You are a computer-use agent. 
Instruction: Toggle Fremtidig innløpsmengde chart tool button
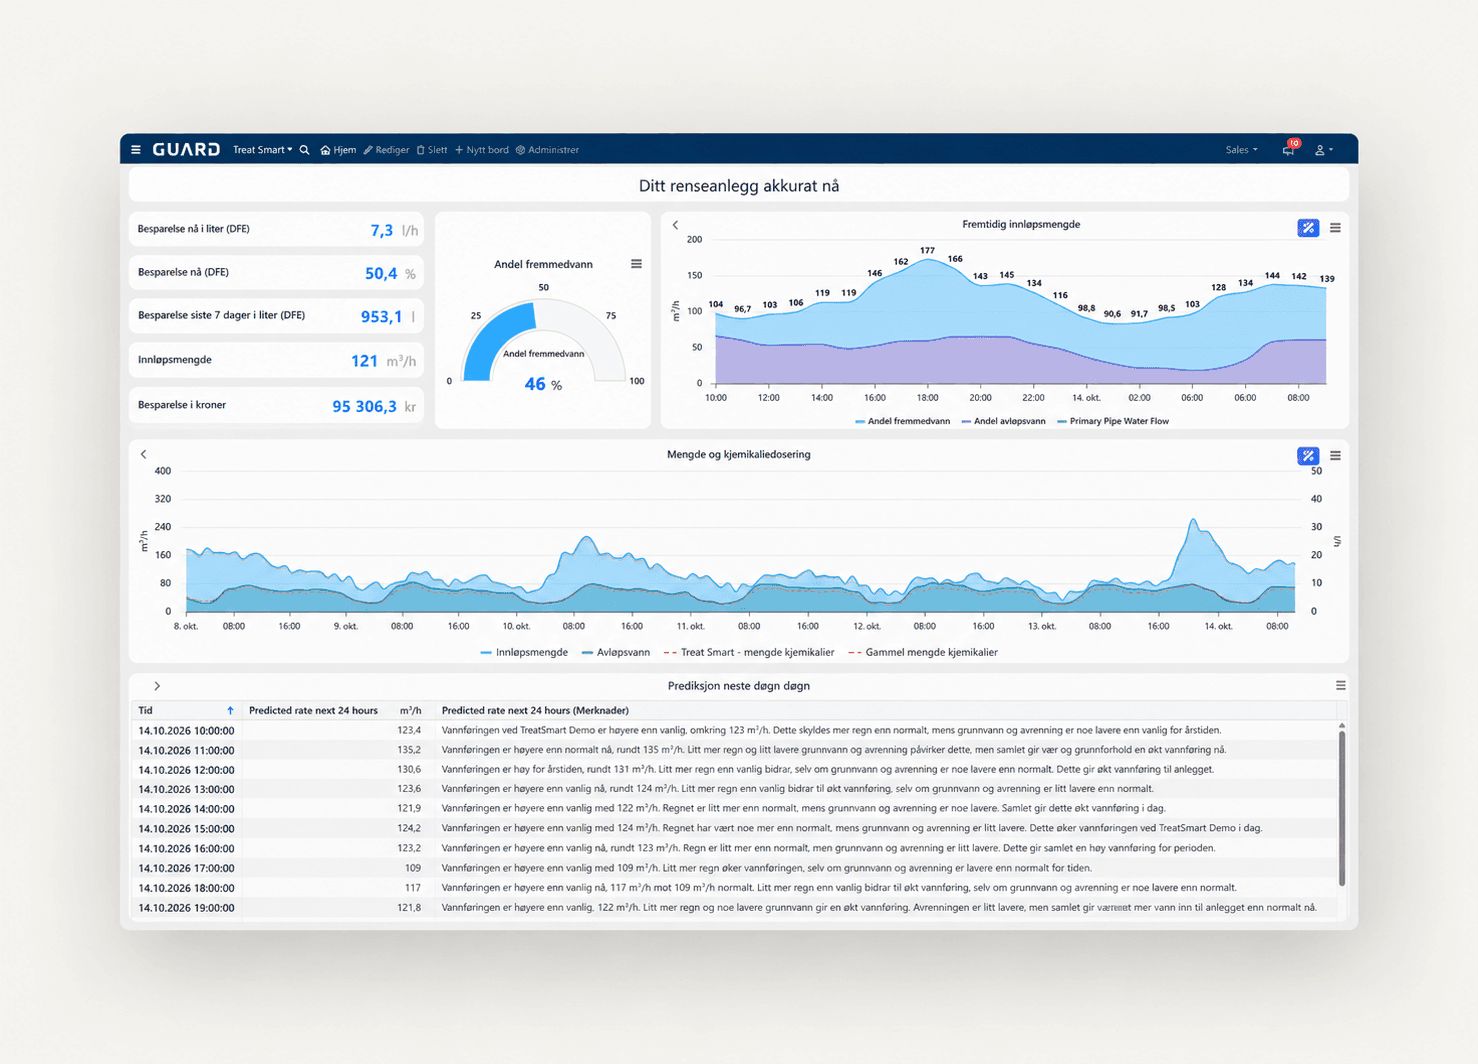point(1307,228)
